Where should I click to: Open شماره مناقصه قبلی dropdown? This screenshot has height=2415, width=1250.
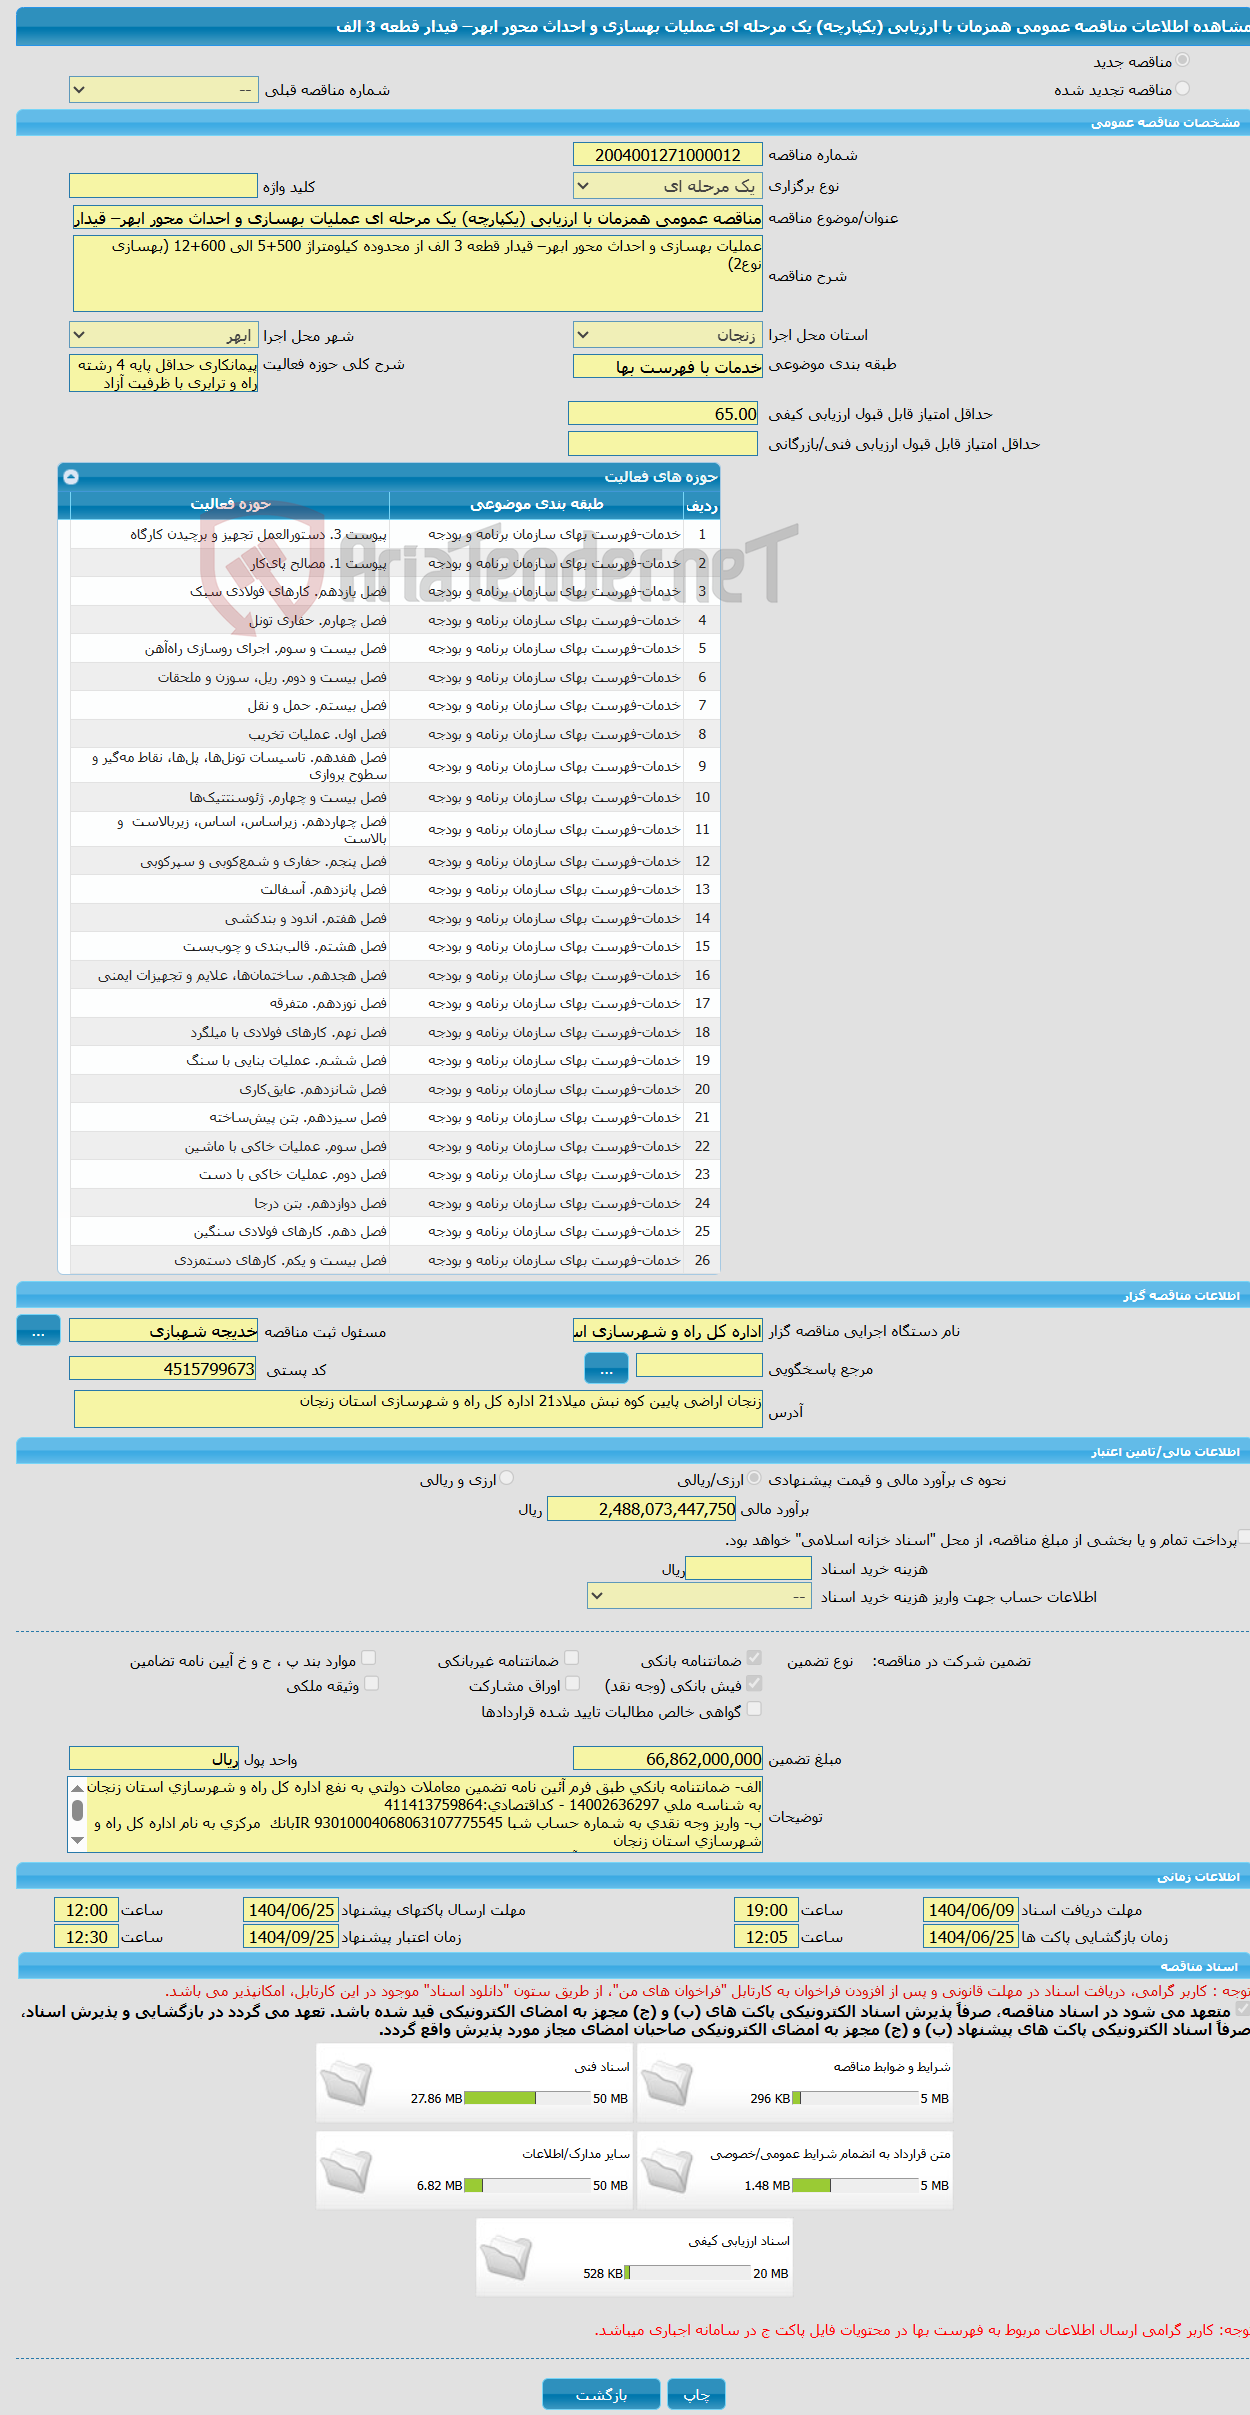(164, 90)
